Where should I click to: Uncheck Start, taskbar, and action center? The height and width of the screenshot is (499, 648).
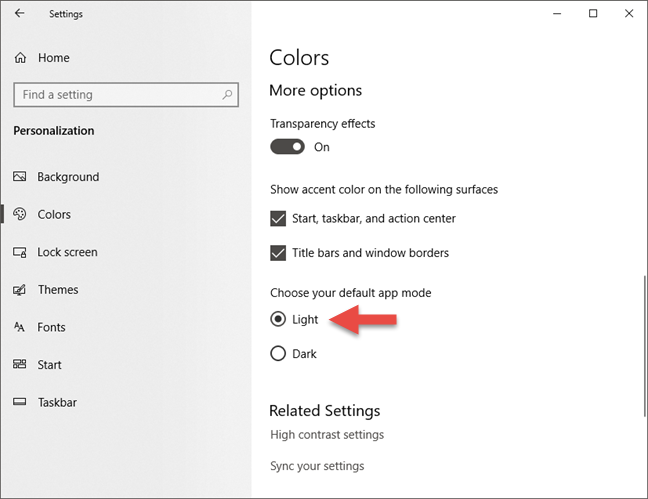(x=278, y=219)
